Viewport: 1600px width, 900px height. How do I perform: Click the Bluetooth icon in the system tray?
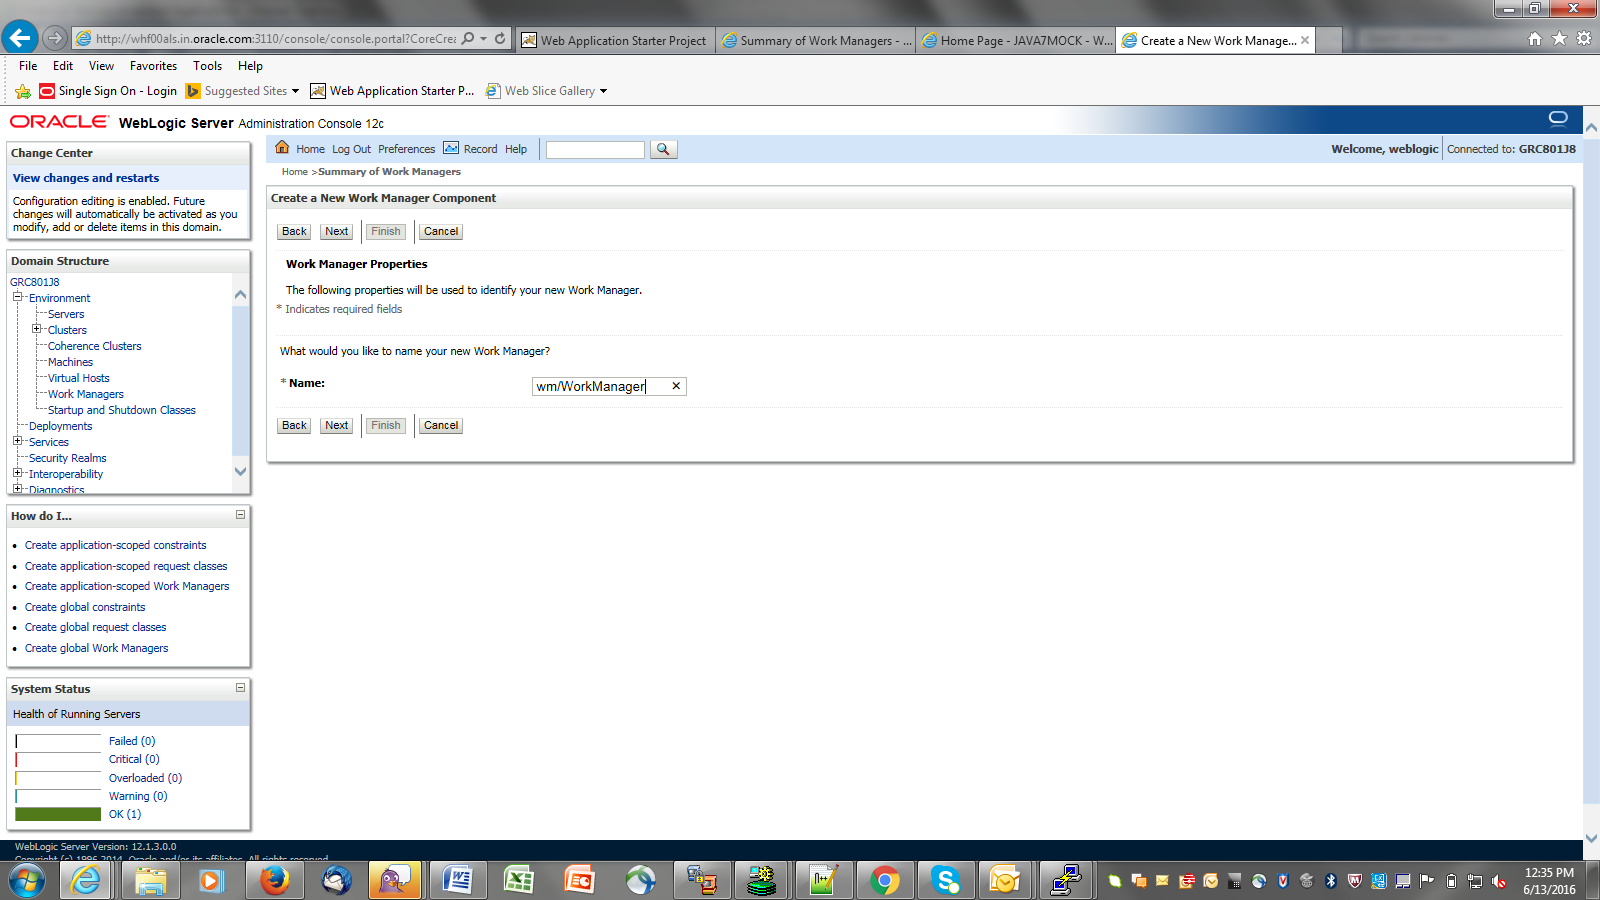1330,881
